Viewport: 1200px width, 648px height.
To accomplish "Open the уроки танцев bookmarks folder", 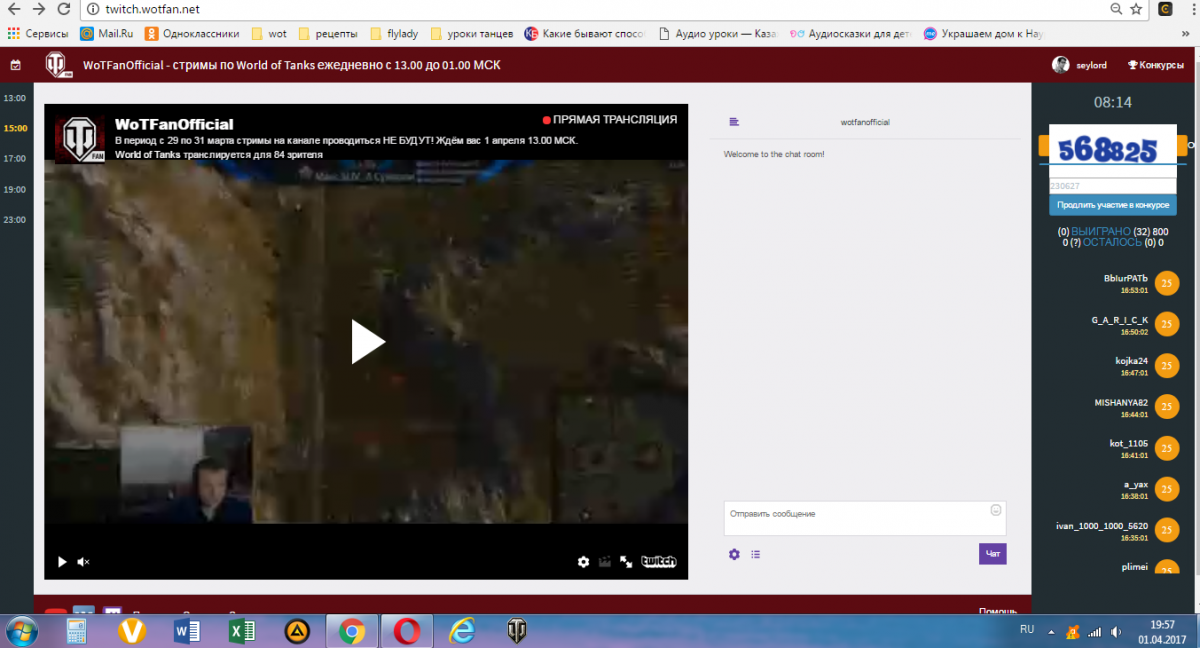I will (472, 33).
